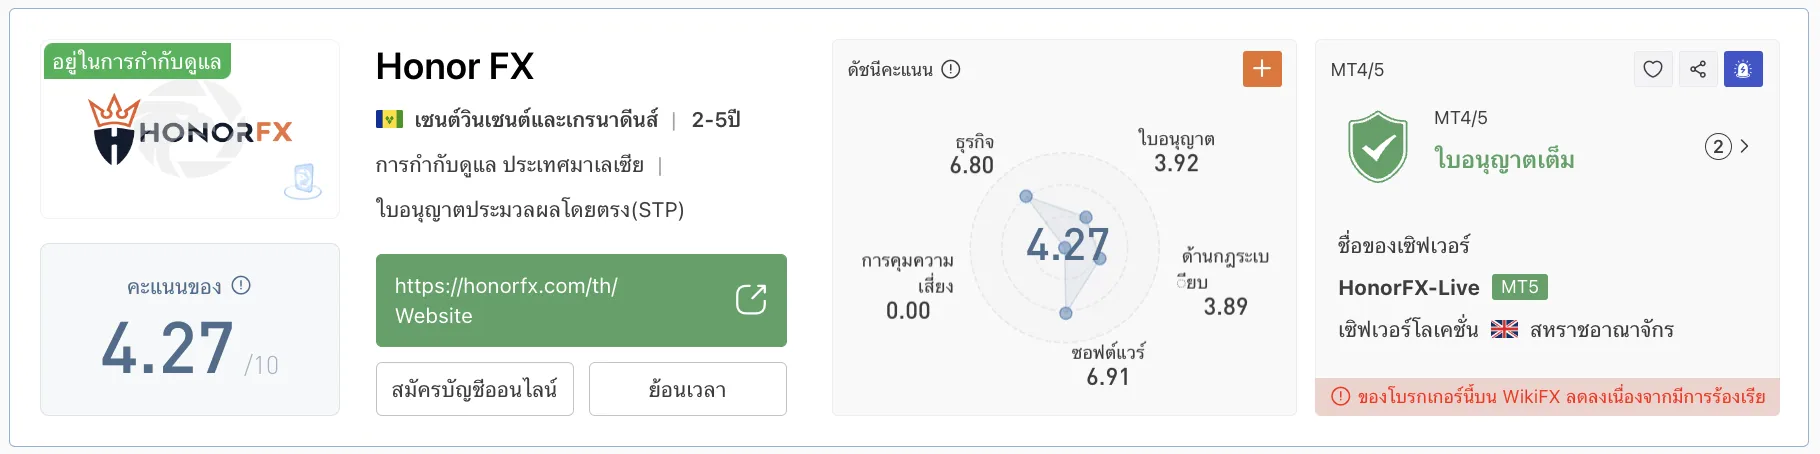Click the MT5 green tag
1820x454 pixels.
1520,287
